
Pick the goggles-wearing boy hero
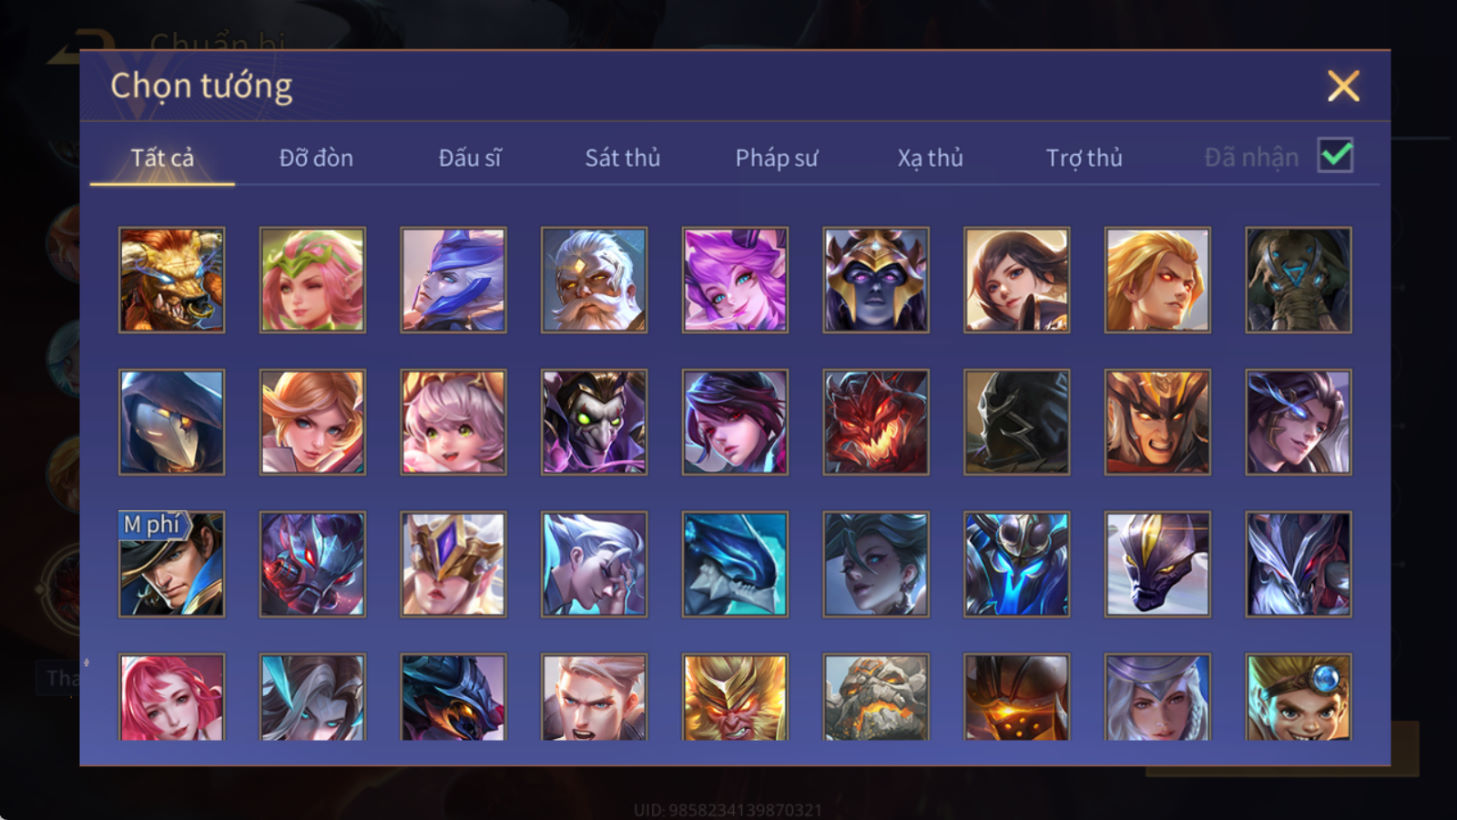1298,697
